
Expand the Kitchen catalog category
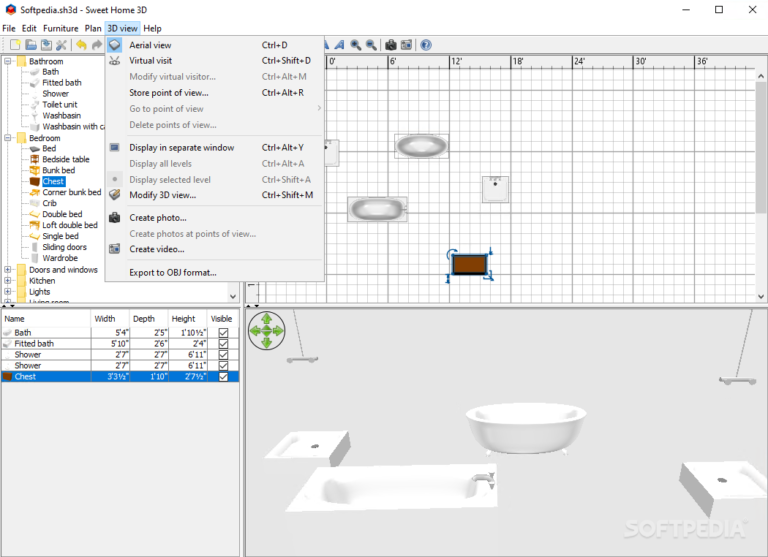pos(8,281)
